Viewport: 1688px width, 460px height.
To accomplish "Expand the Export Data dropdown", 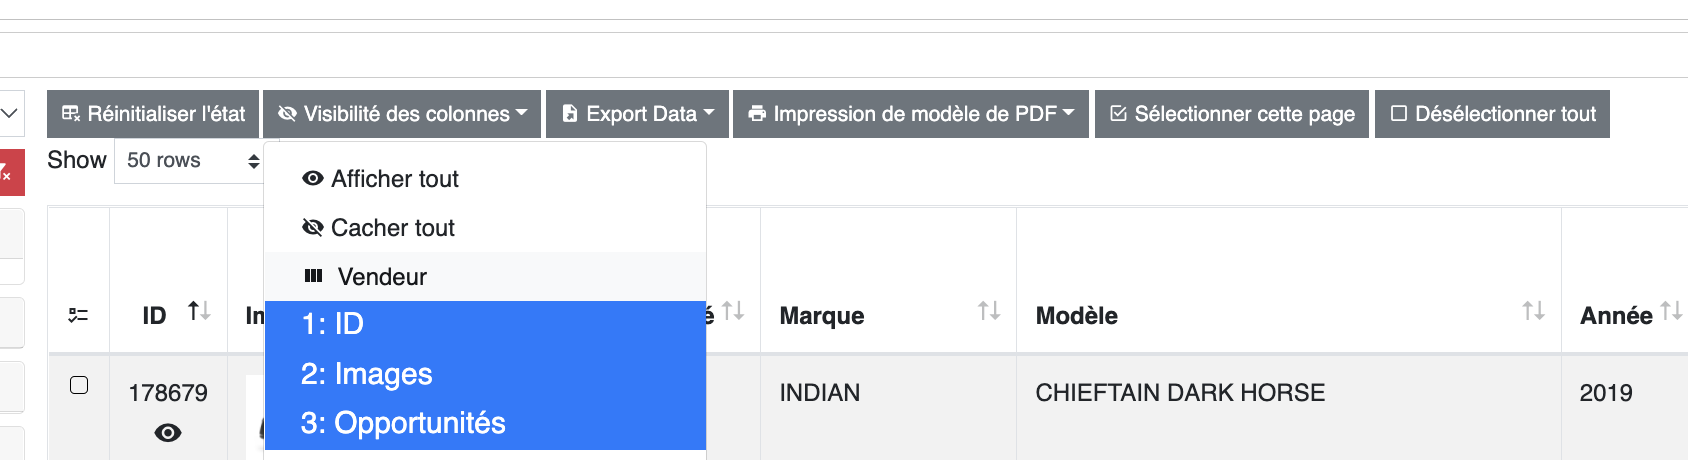I will [637, 114].
